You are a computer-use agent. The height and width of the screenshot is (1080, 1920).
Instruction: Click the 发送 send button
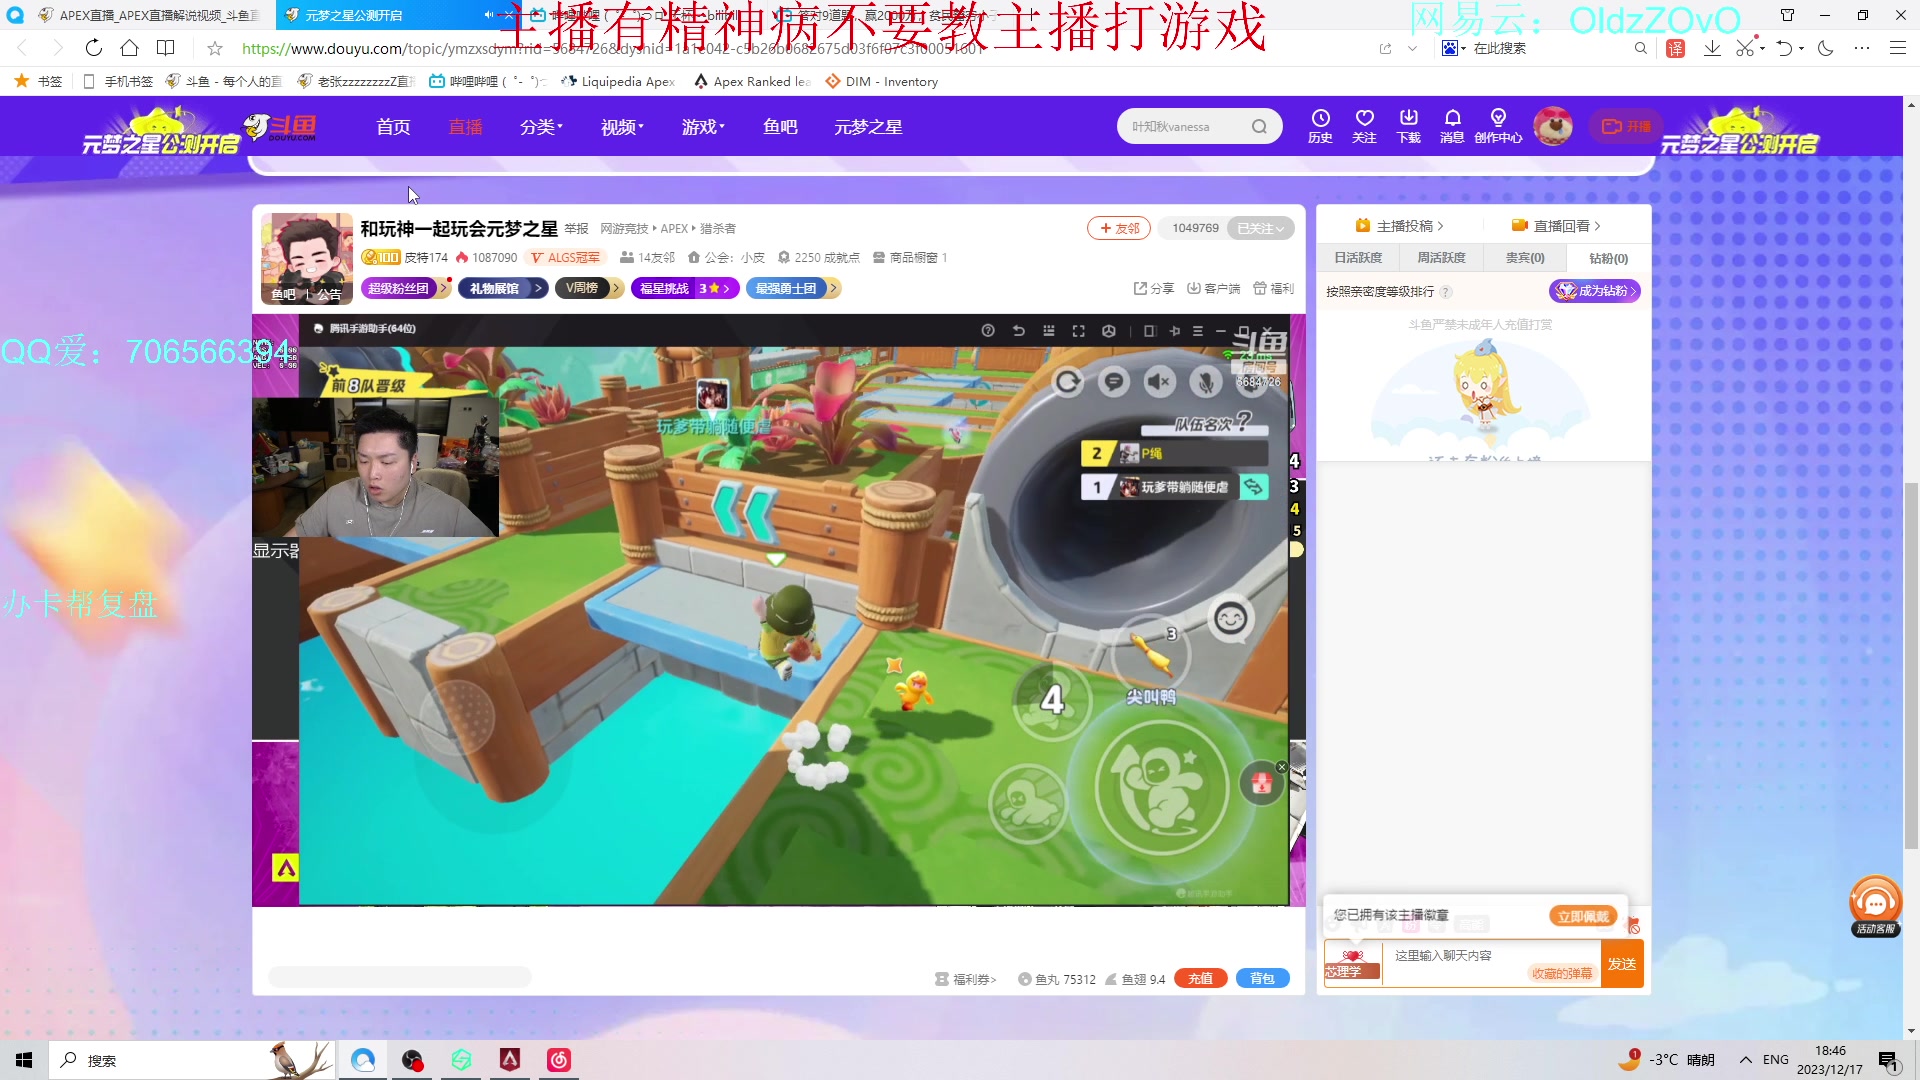coord(1622,964)
